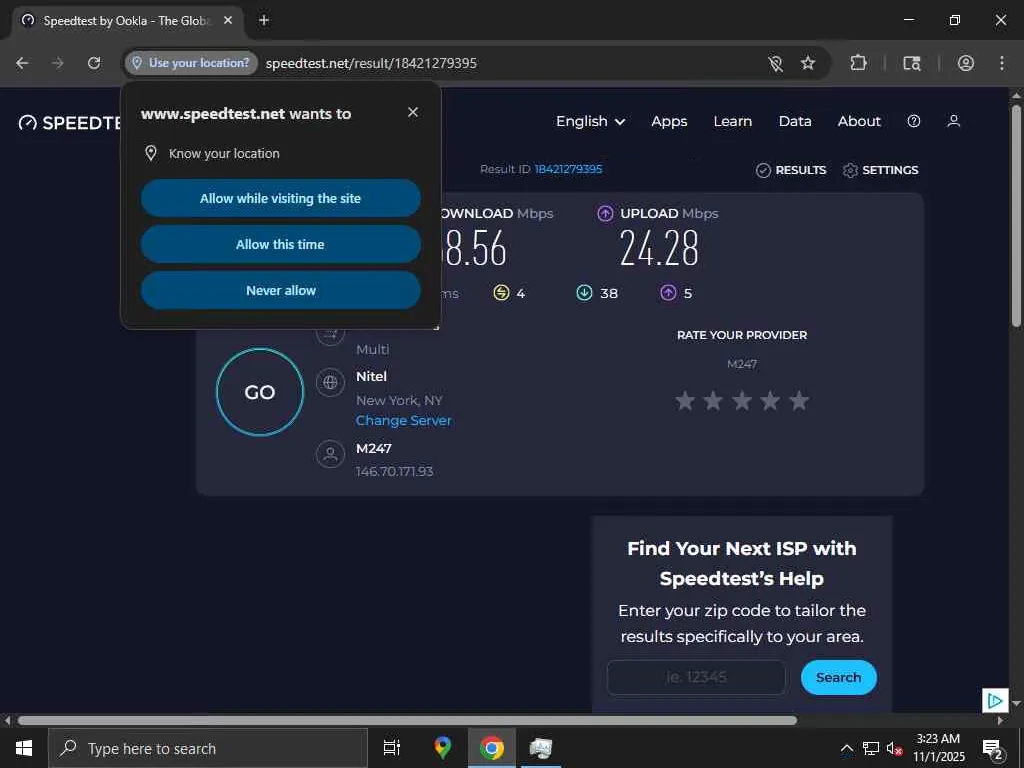Click the upload latency icon showing 5
This screenshot has width=1024, height=768.
668,293
